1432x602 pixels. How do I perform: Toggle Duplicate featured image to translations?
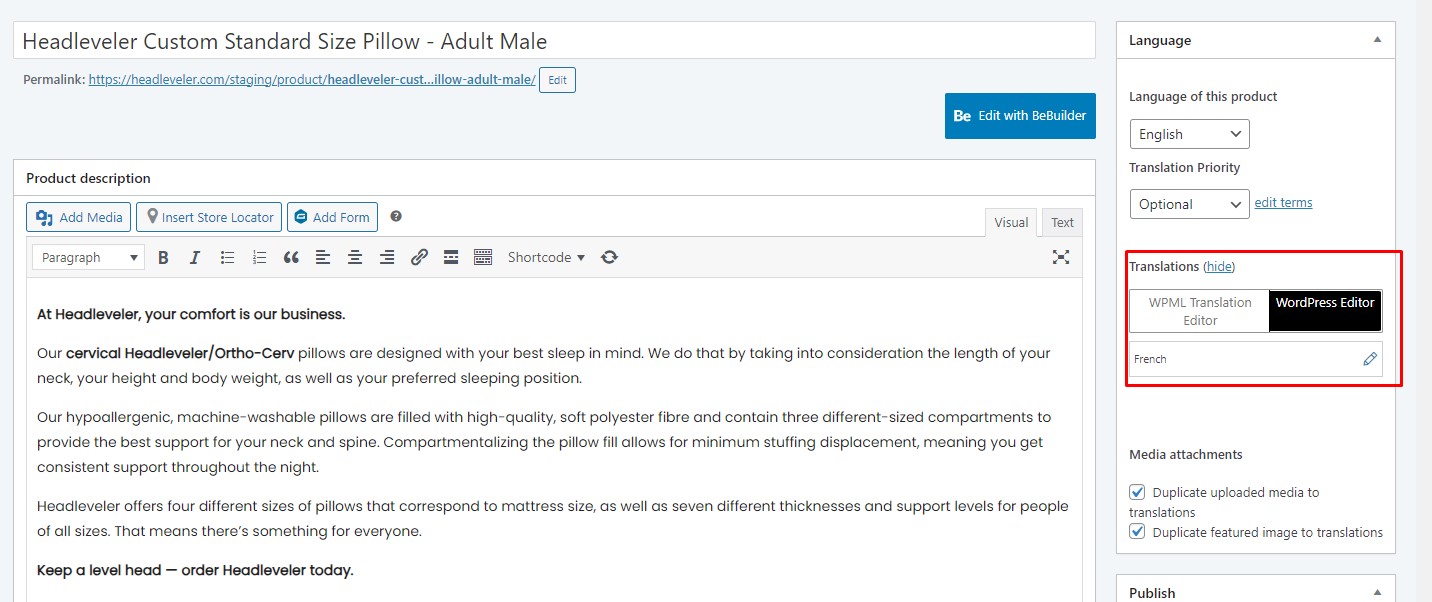pyautogui.click(x=1137, y=532)
